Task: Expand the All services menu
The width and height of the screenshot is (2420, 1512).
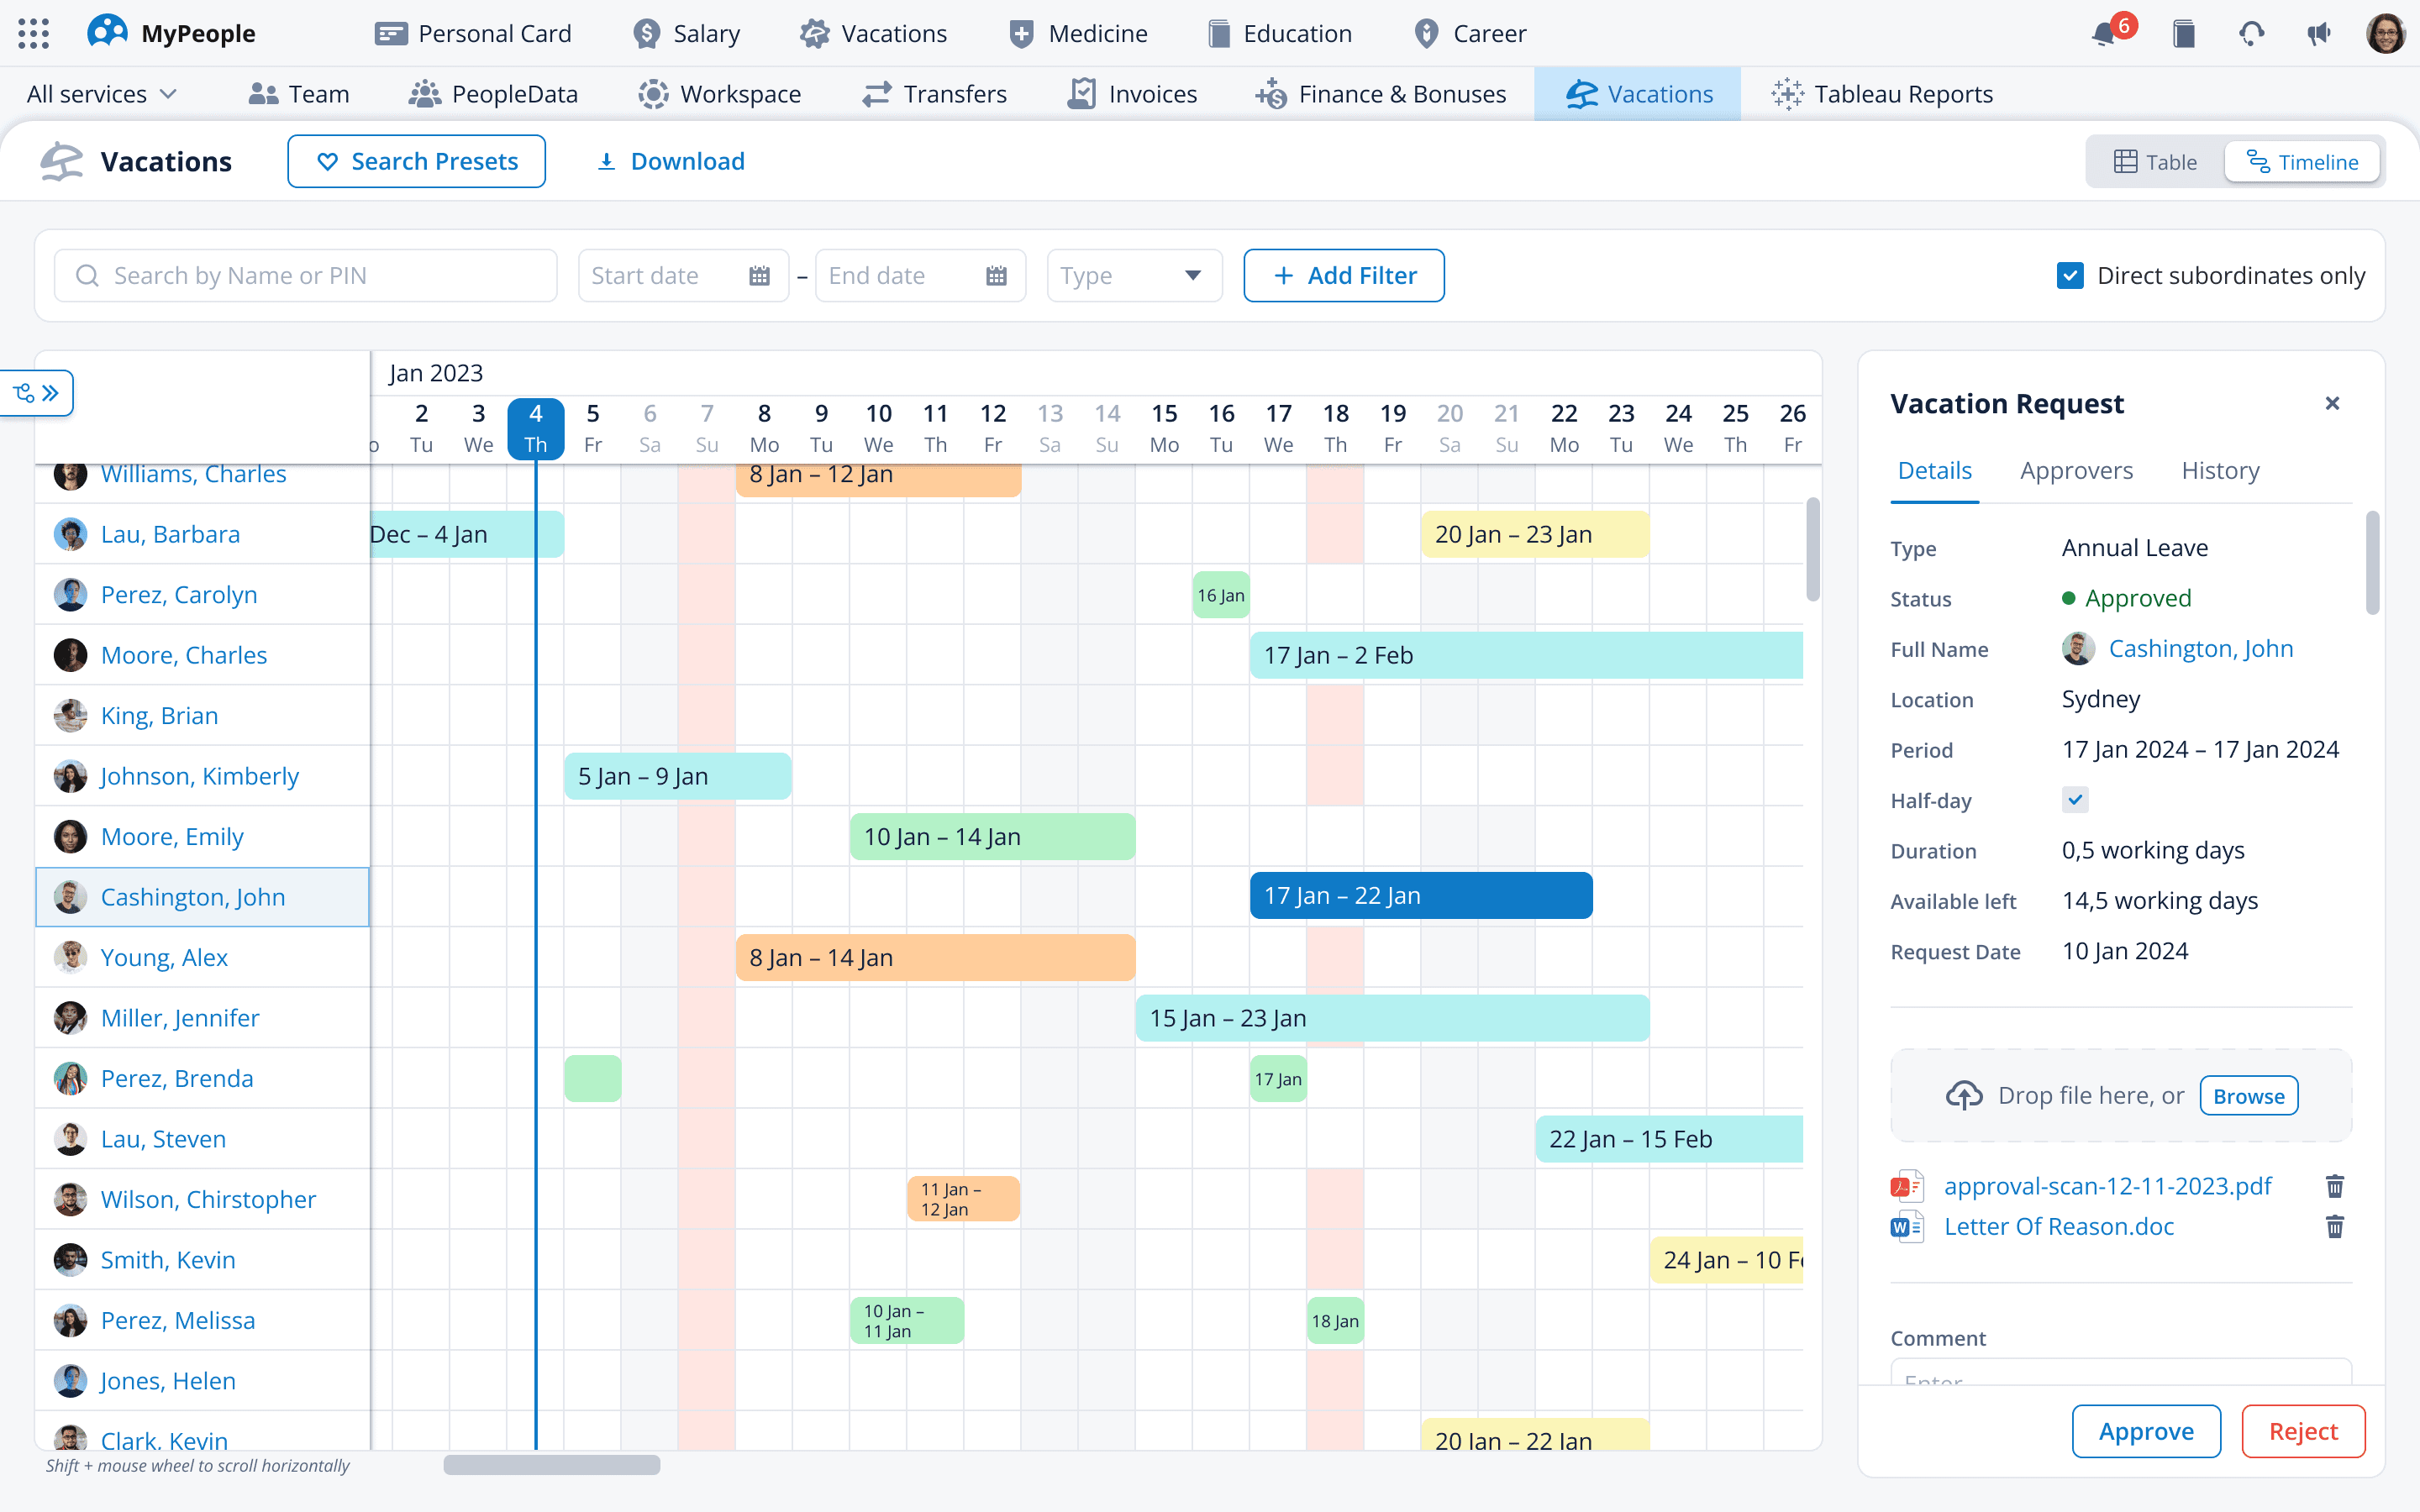Action: [x=102, y=94]
